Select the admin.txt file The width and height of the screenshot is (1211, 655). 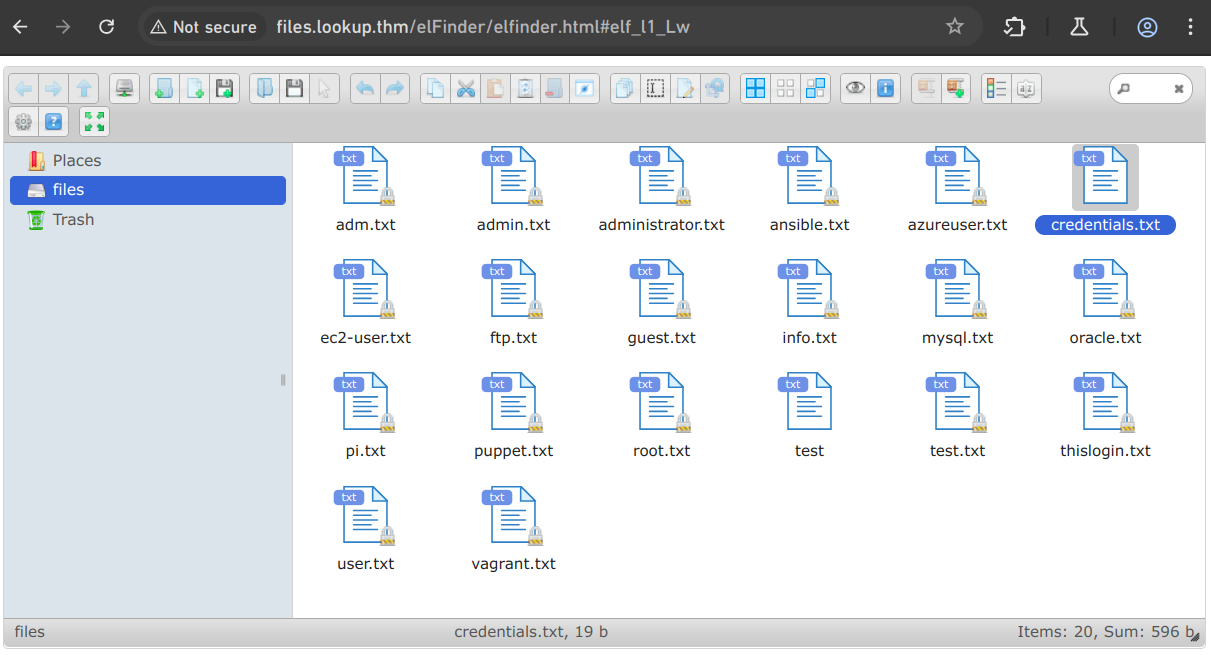pyautogui.click(x=513, y=190)
